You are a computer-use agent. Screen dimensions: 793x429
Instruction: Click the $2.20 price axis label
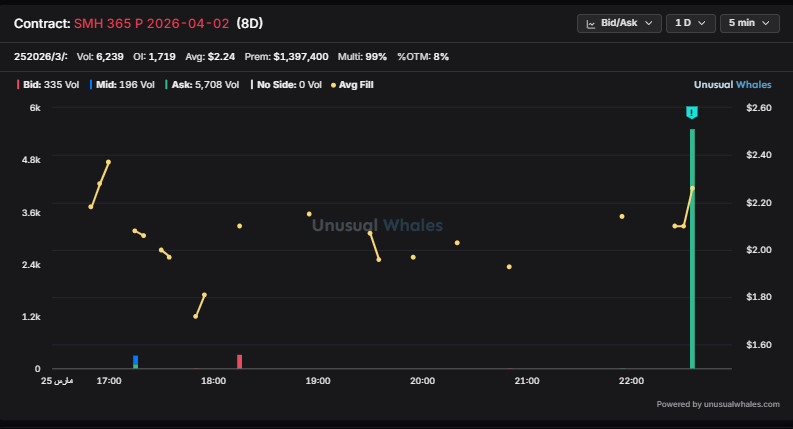pos(759,203)
